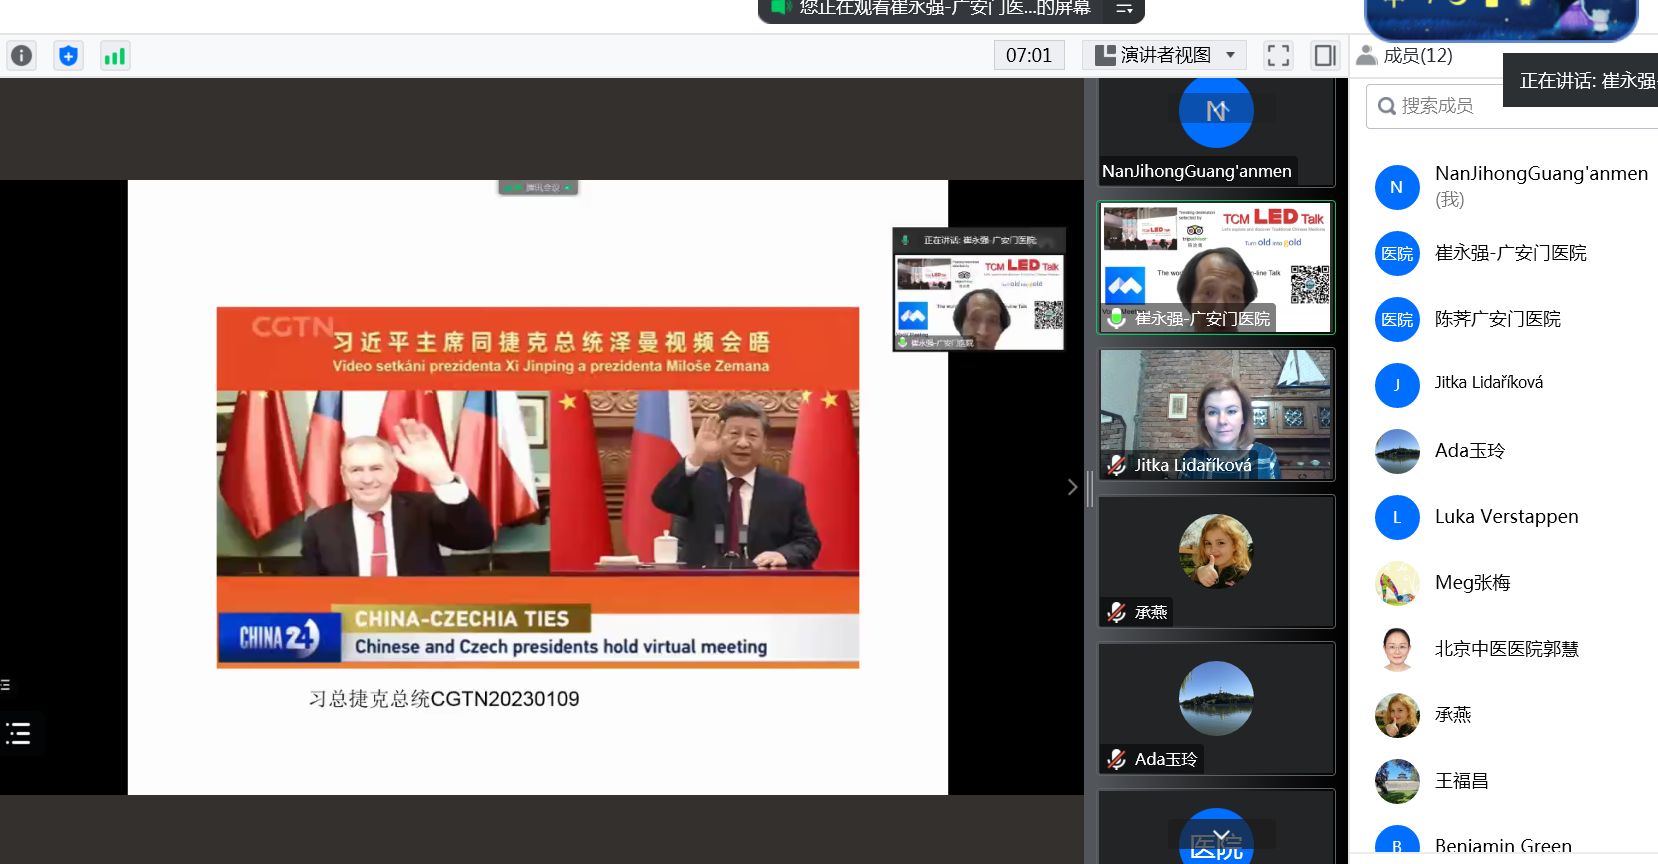The width and height of the screenshot is (1658, 864).
Task: Select 王福昌 in member list
Action: point(1510,781)
